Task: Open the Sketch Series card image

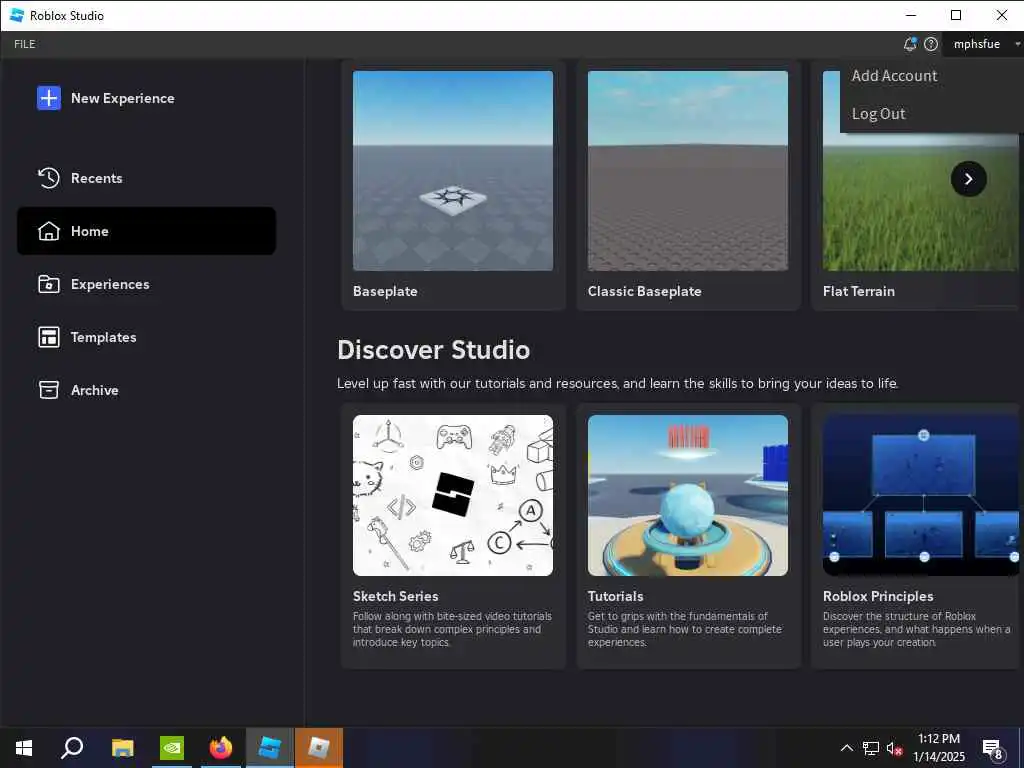Action: click(x=453, y=495)
